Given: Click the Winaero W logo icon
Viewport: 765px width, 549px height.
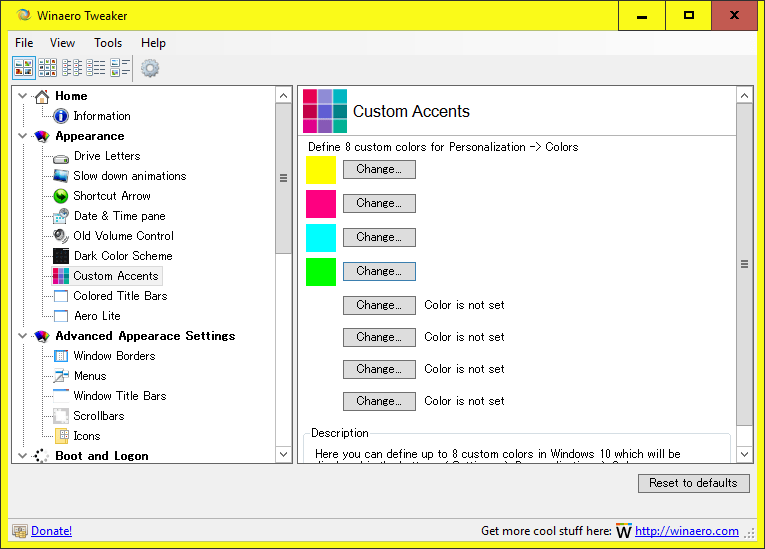Looking at the screenshot, I should click(x=624, y=530).
